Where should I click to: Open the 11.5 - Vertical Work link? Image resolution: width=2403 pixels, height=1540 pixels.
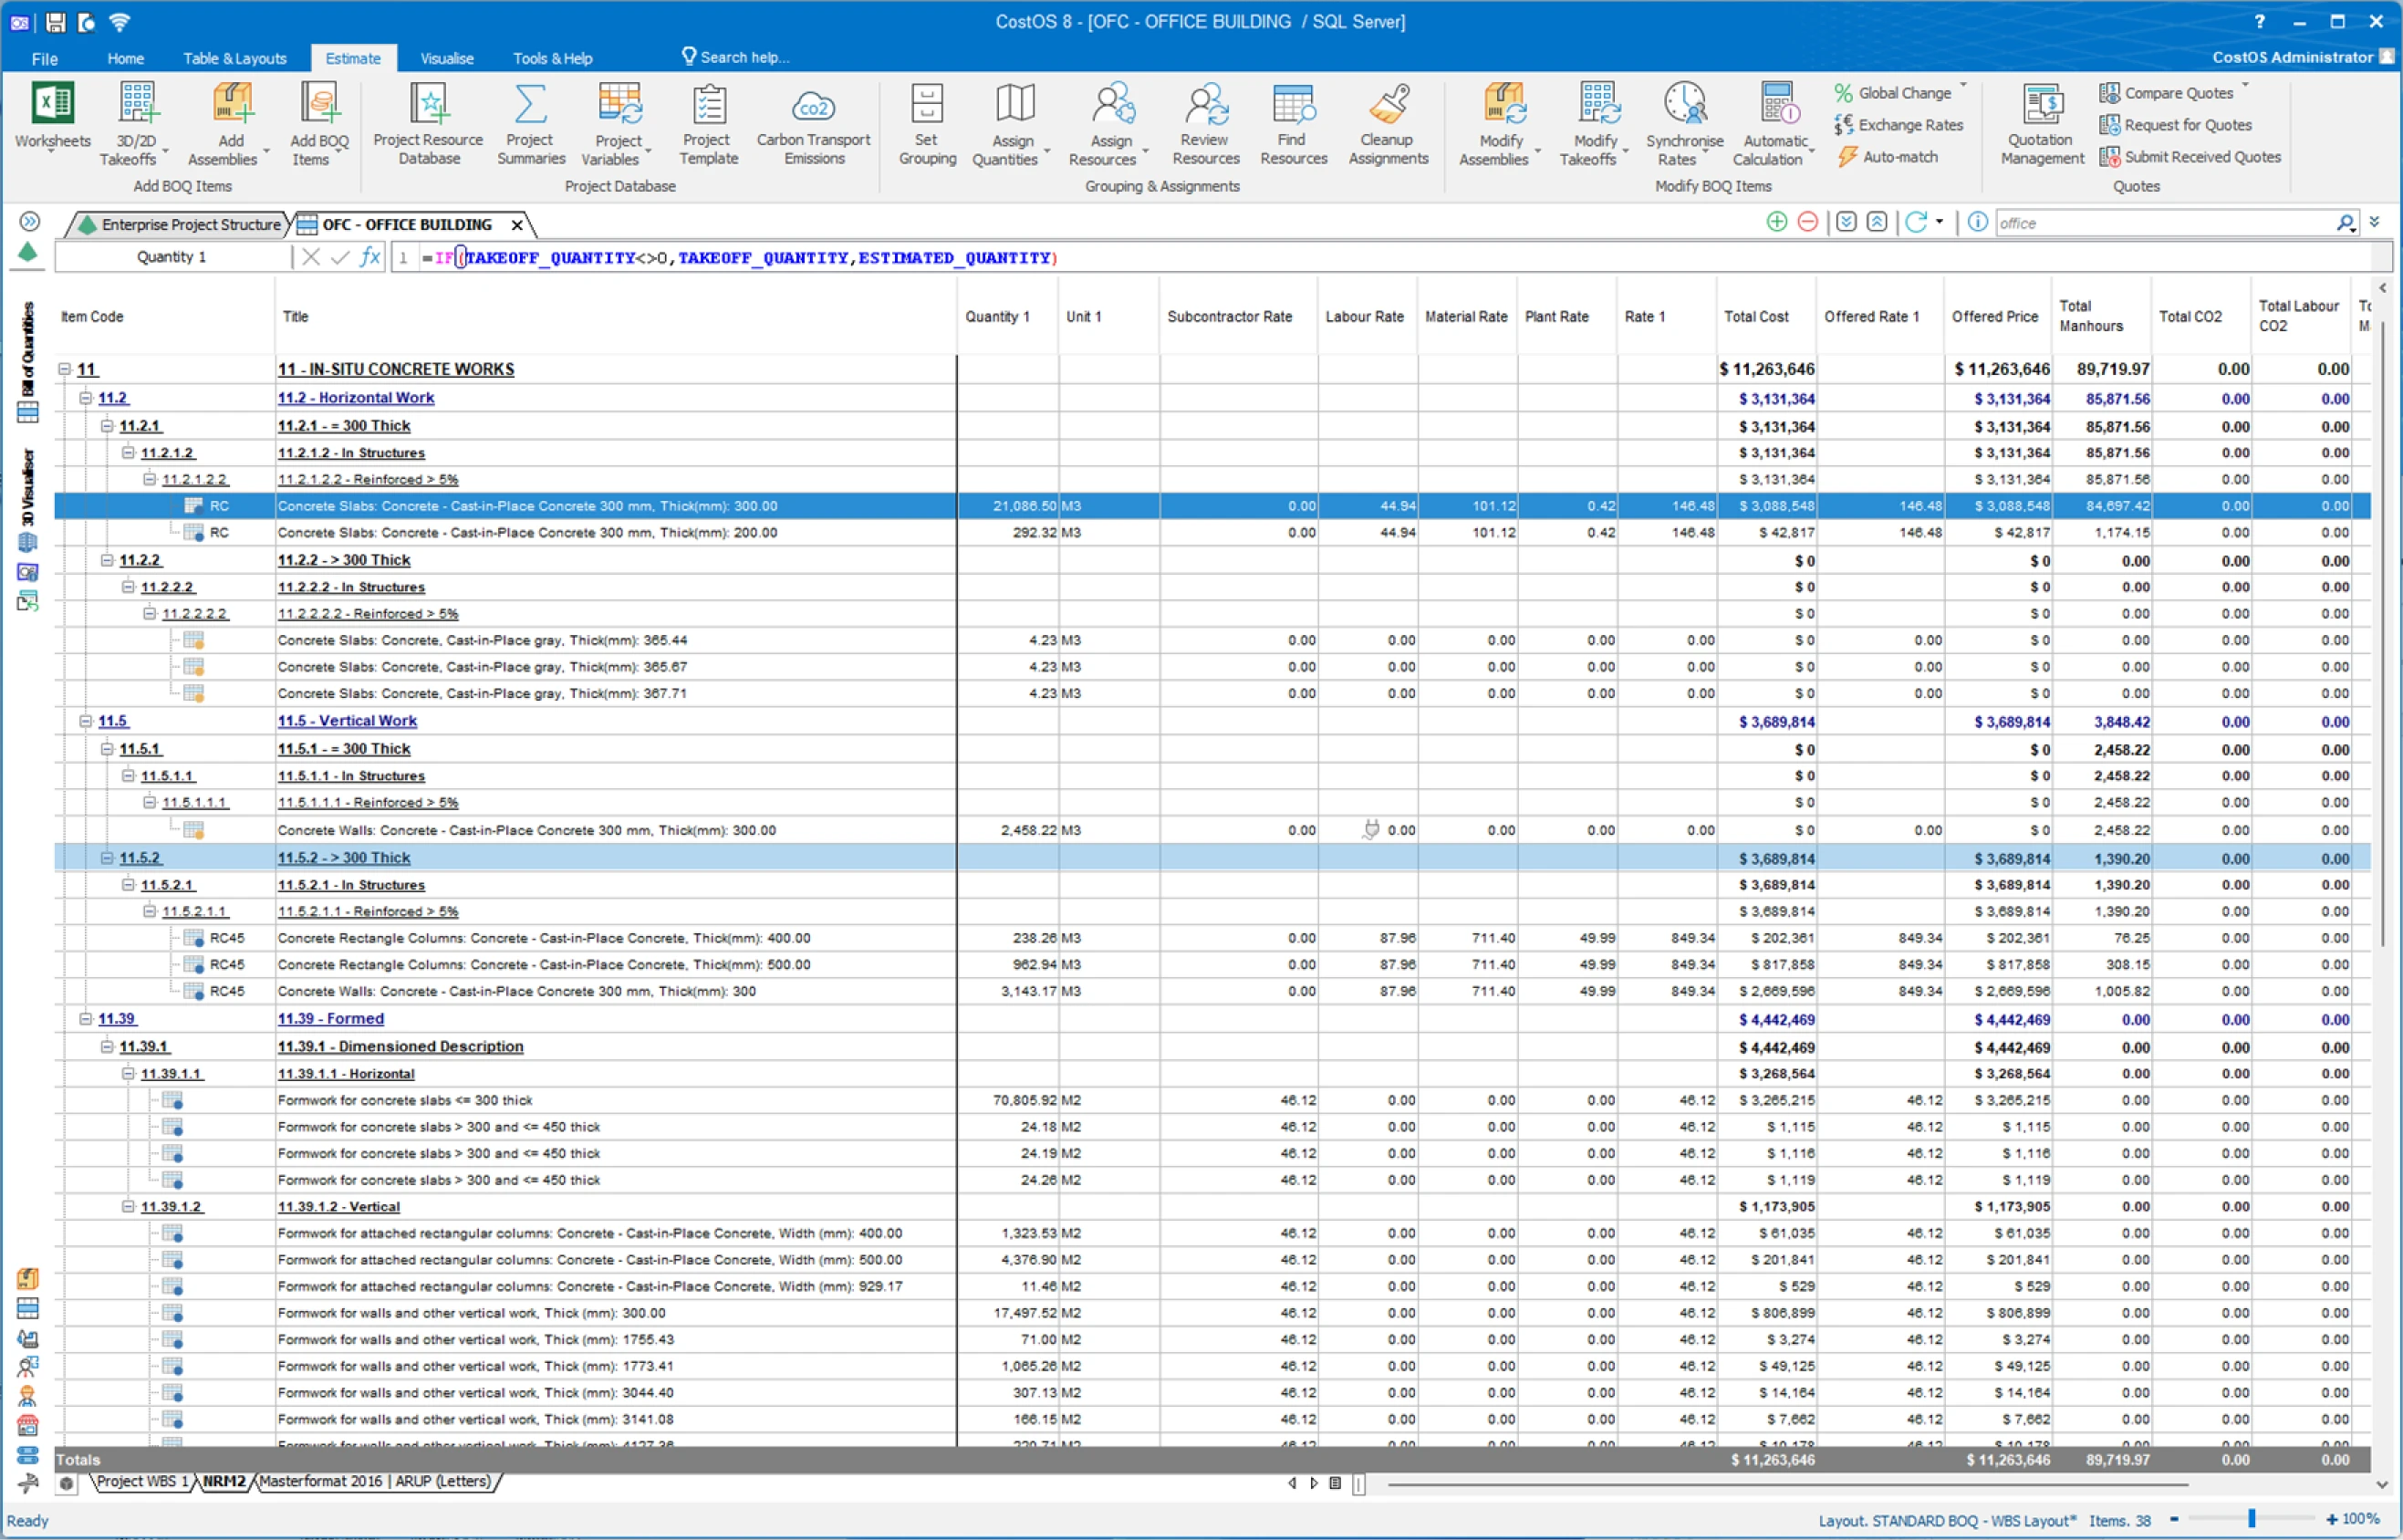[347, 721]
